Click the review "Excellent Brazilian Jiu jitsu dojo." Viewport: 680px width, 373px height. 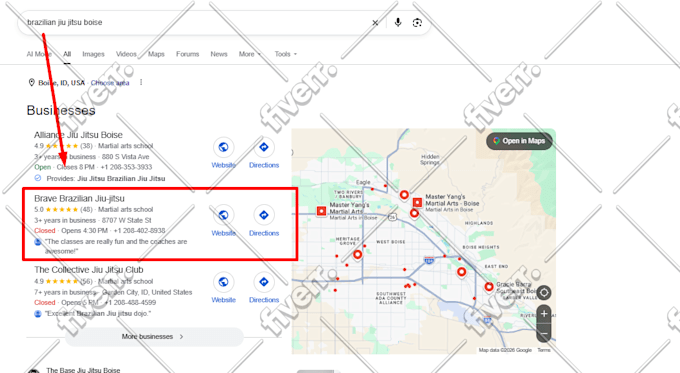click(98, 314)
